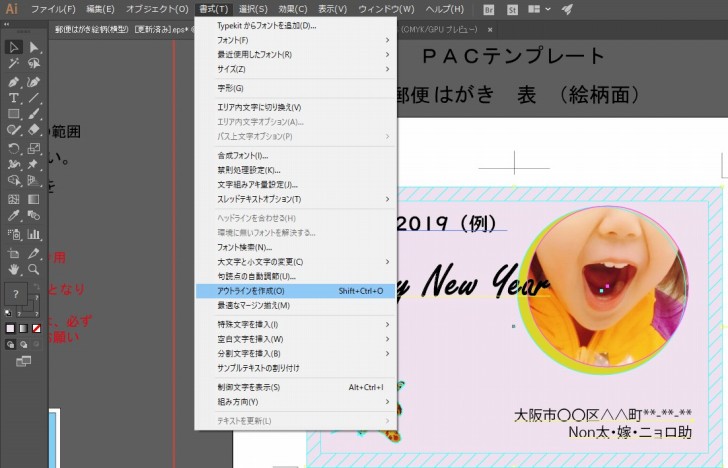The height and width of the screenshot is (468, 728).
Task: Select the Rectangle tool
Action: [x=13, y=114]
